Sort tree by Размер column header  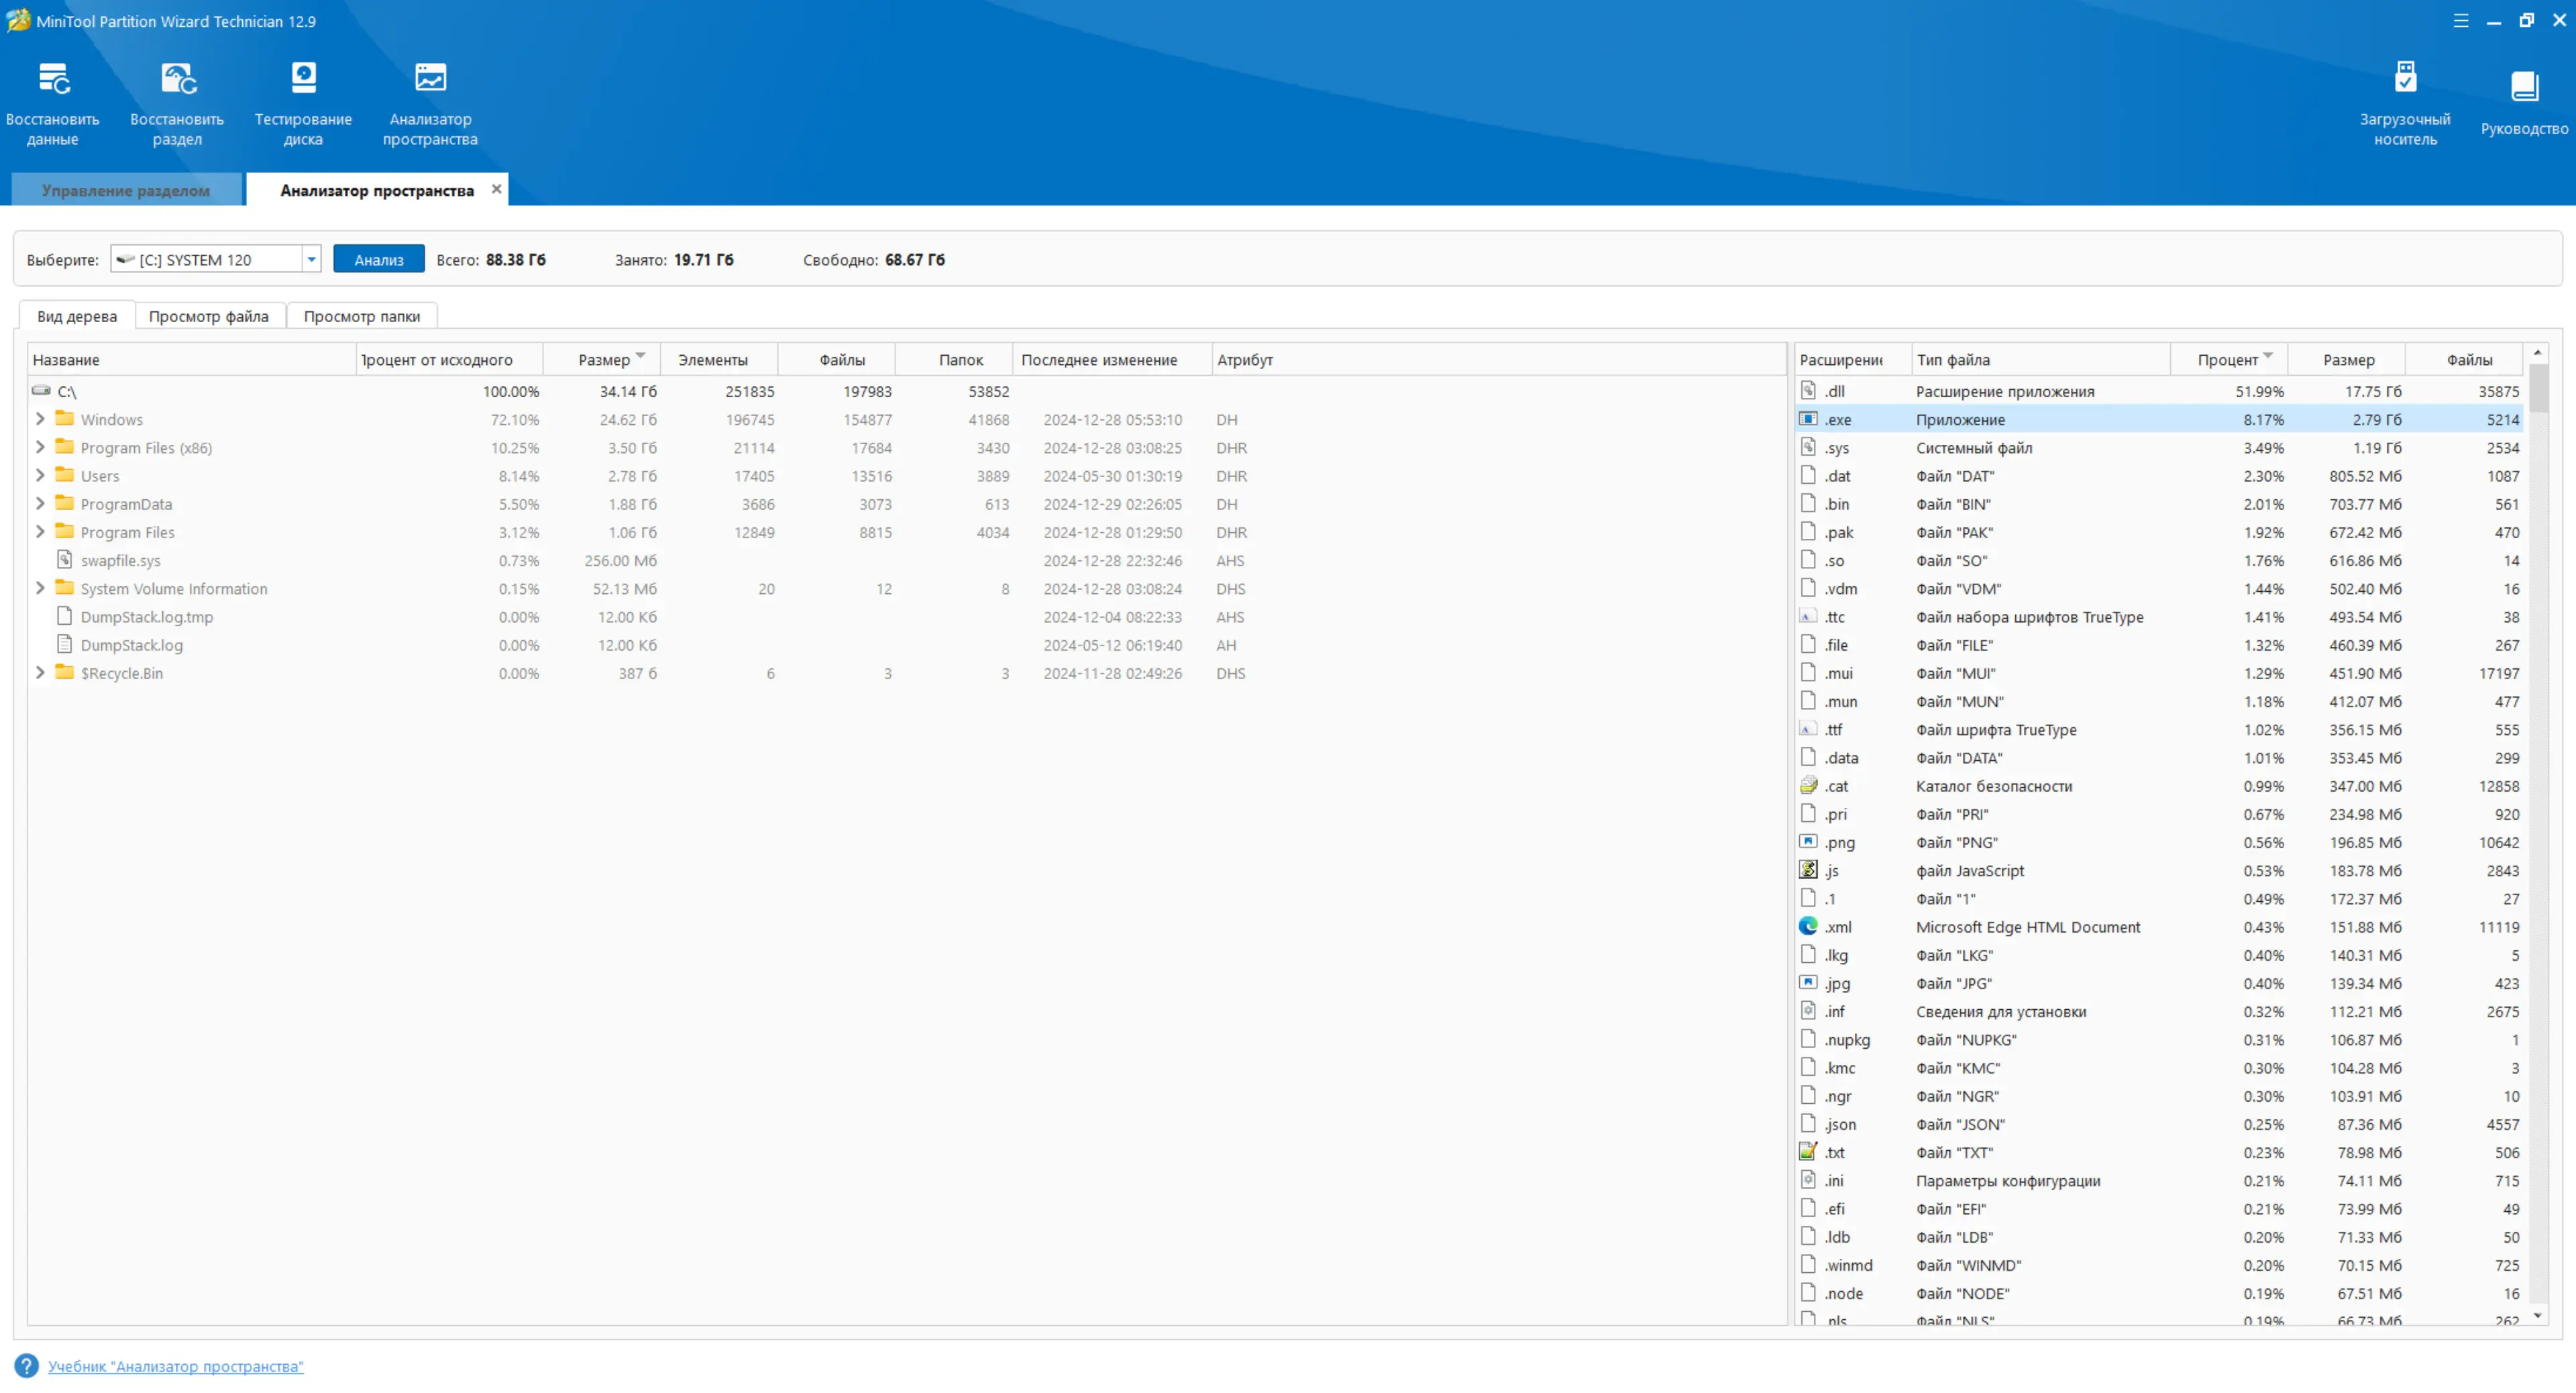point(603,360)
